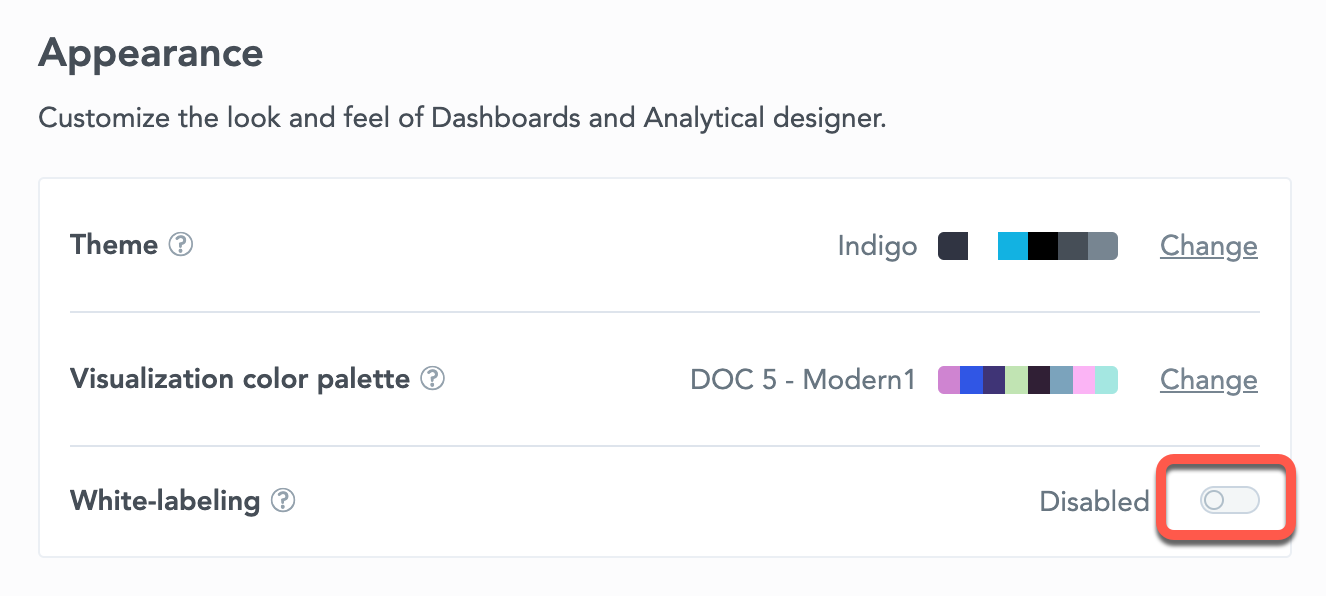
Task: Select the light gray theme swatch
Action: point(1103,246)
